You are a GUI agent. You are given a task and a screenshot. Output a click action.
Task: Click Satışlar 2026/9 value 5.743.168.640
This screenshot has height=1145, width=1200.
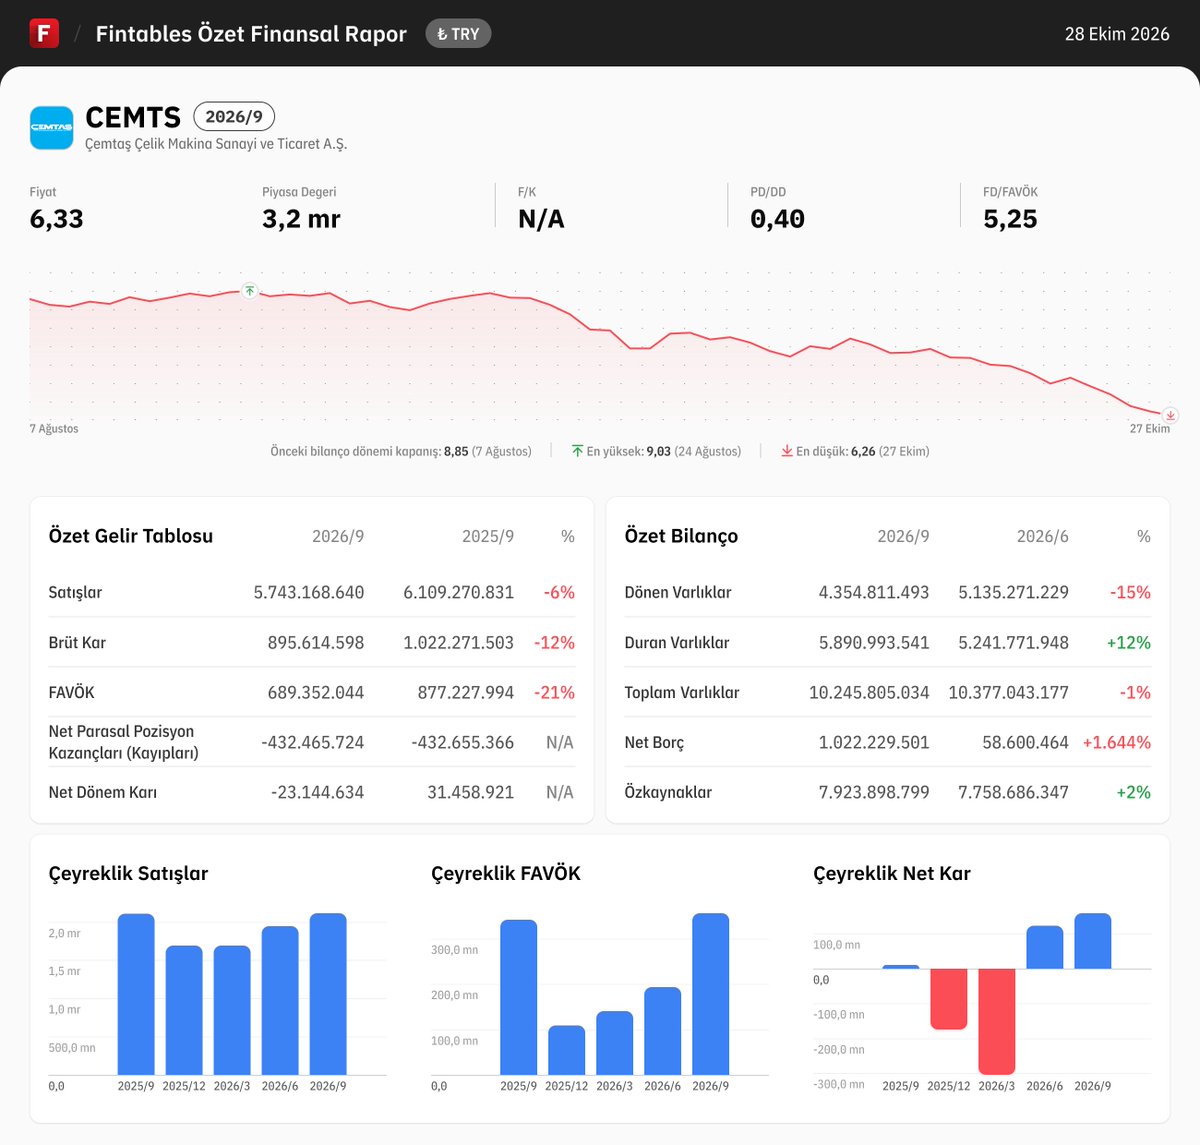pos(309,592)
